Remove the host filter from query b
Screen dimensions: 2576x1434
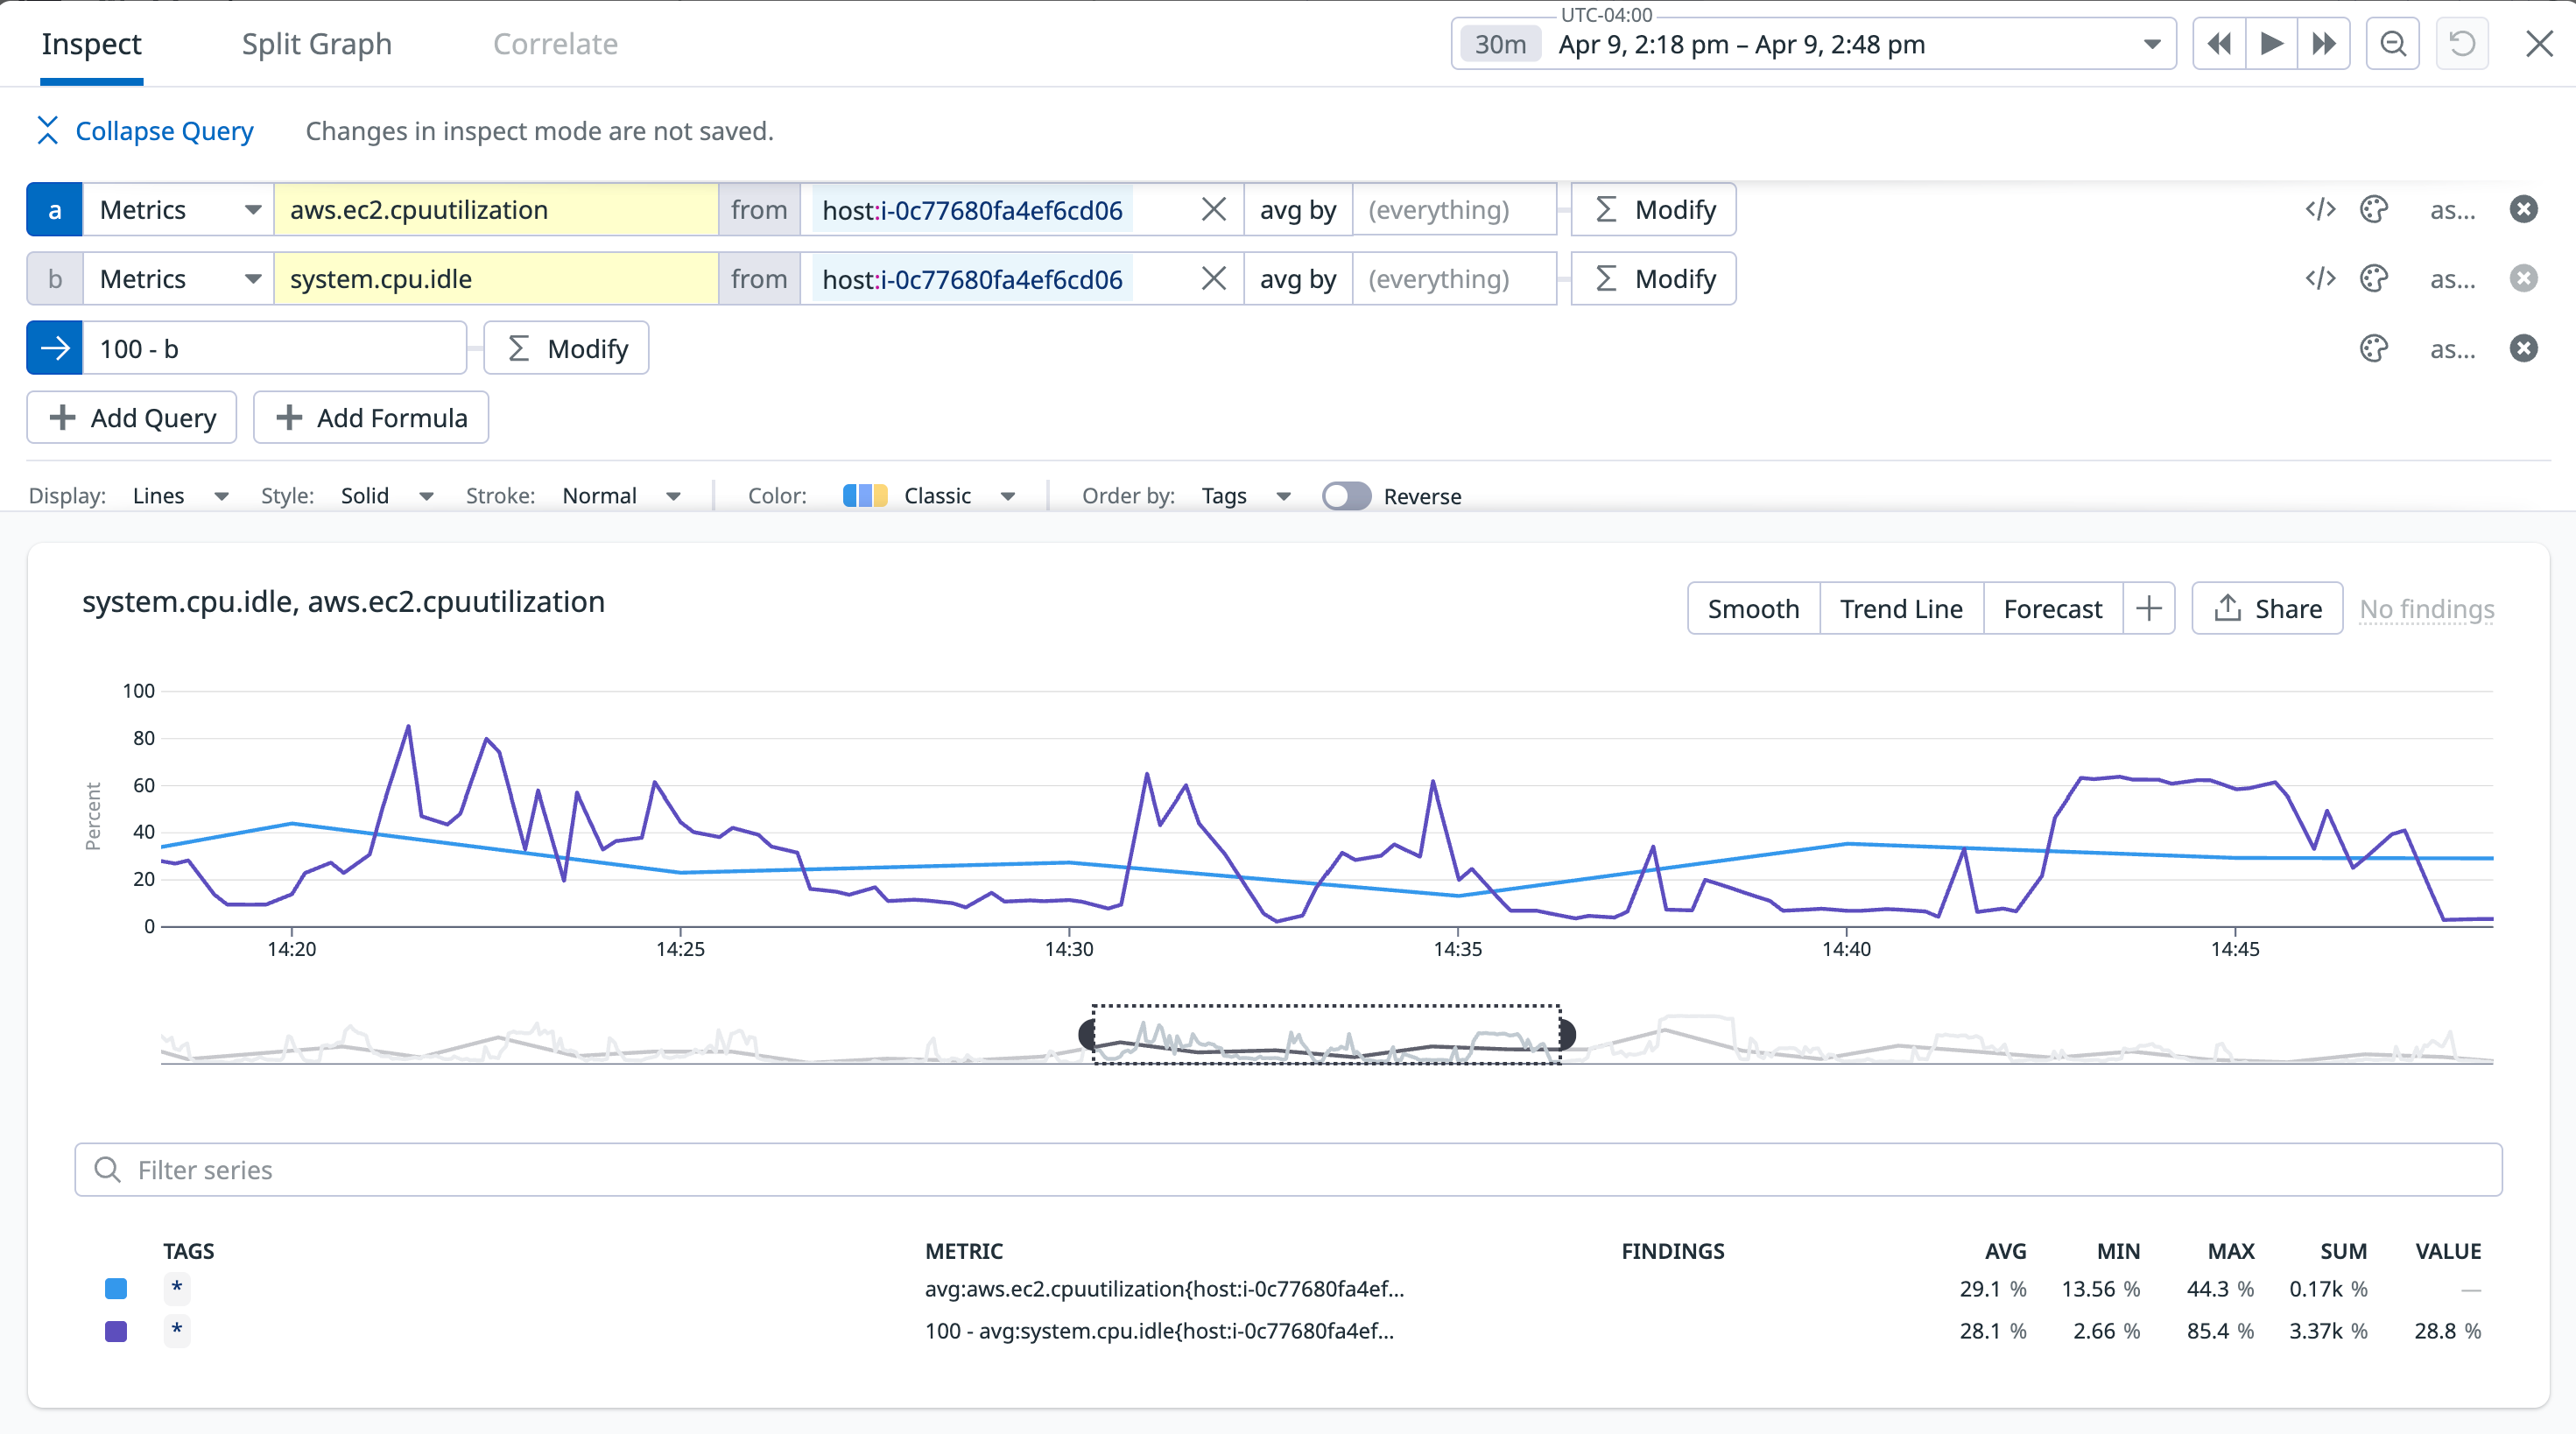[1213, 278]
